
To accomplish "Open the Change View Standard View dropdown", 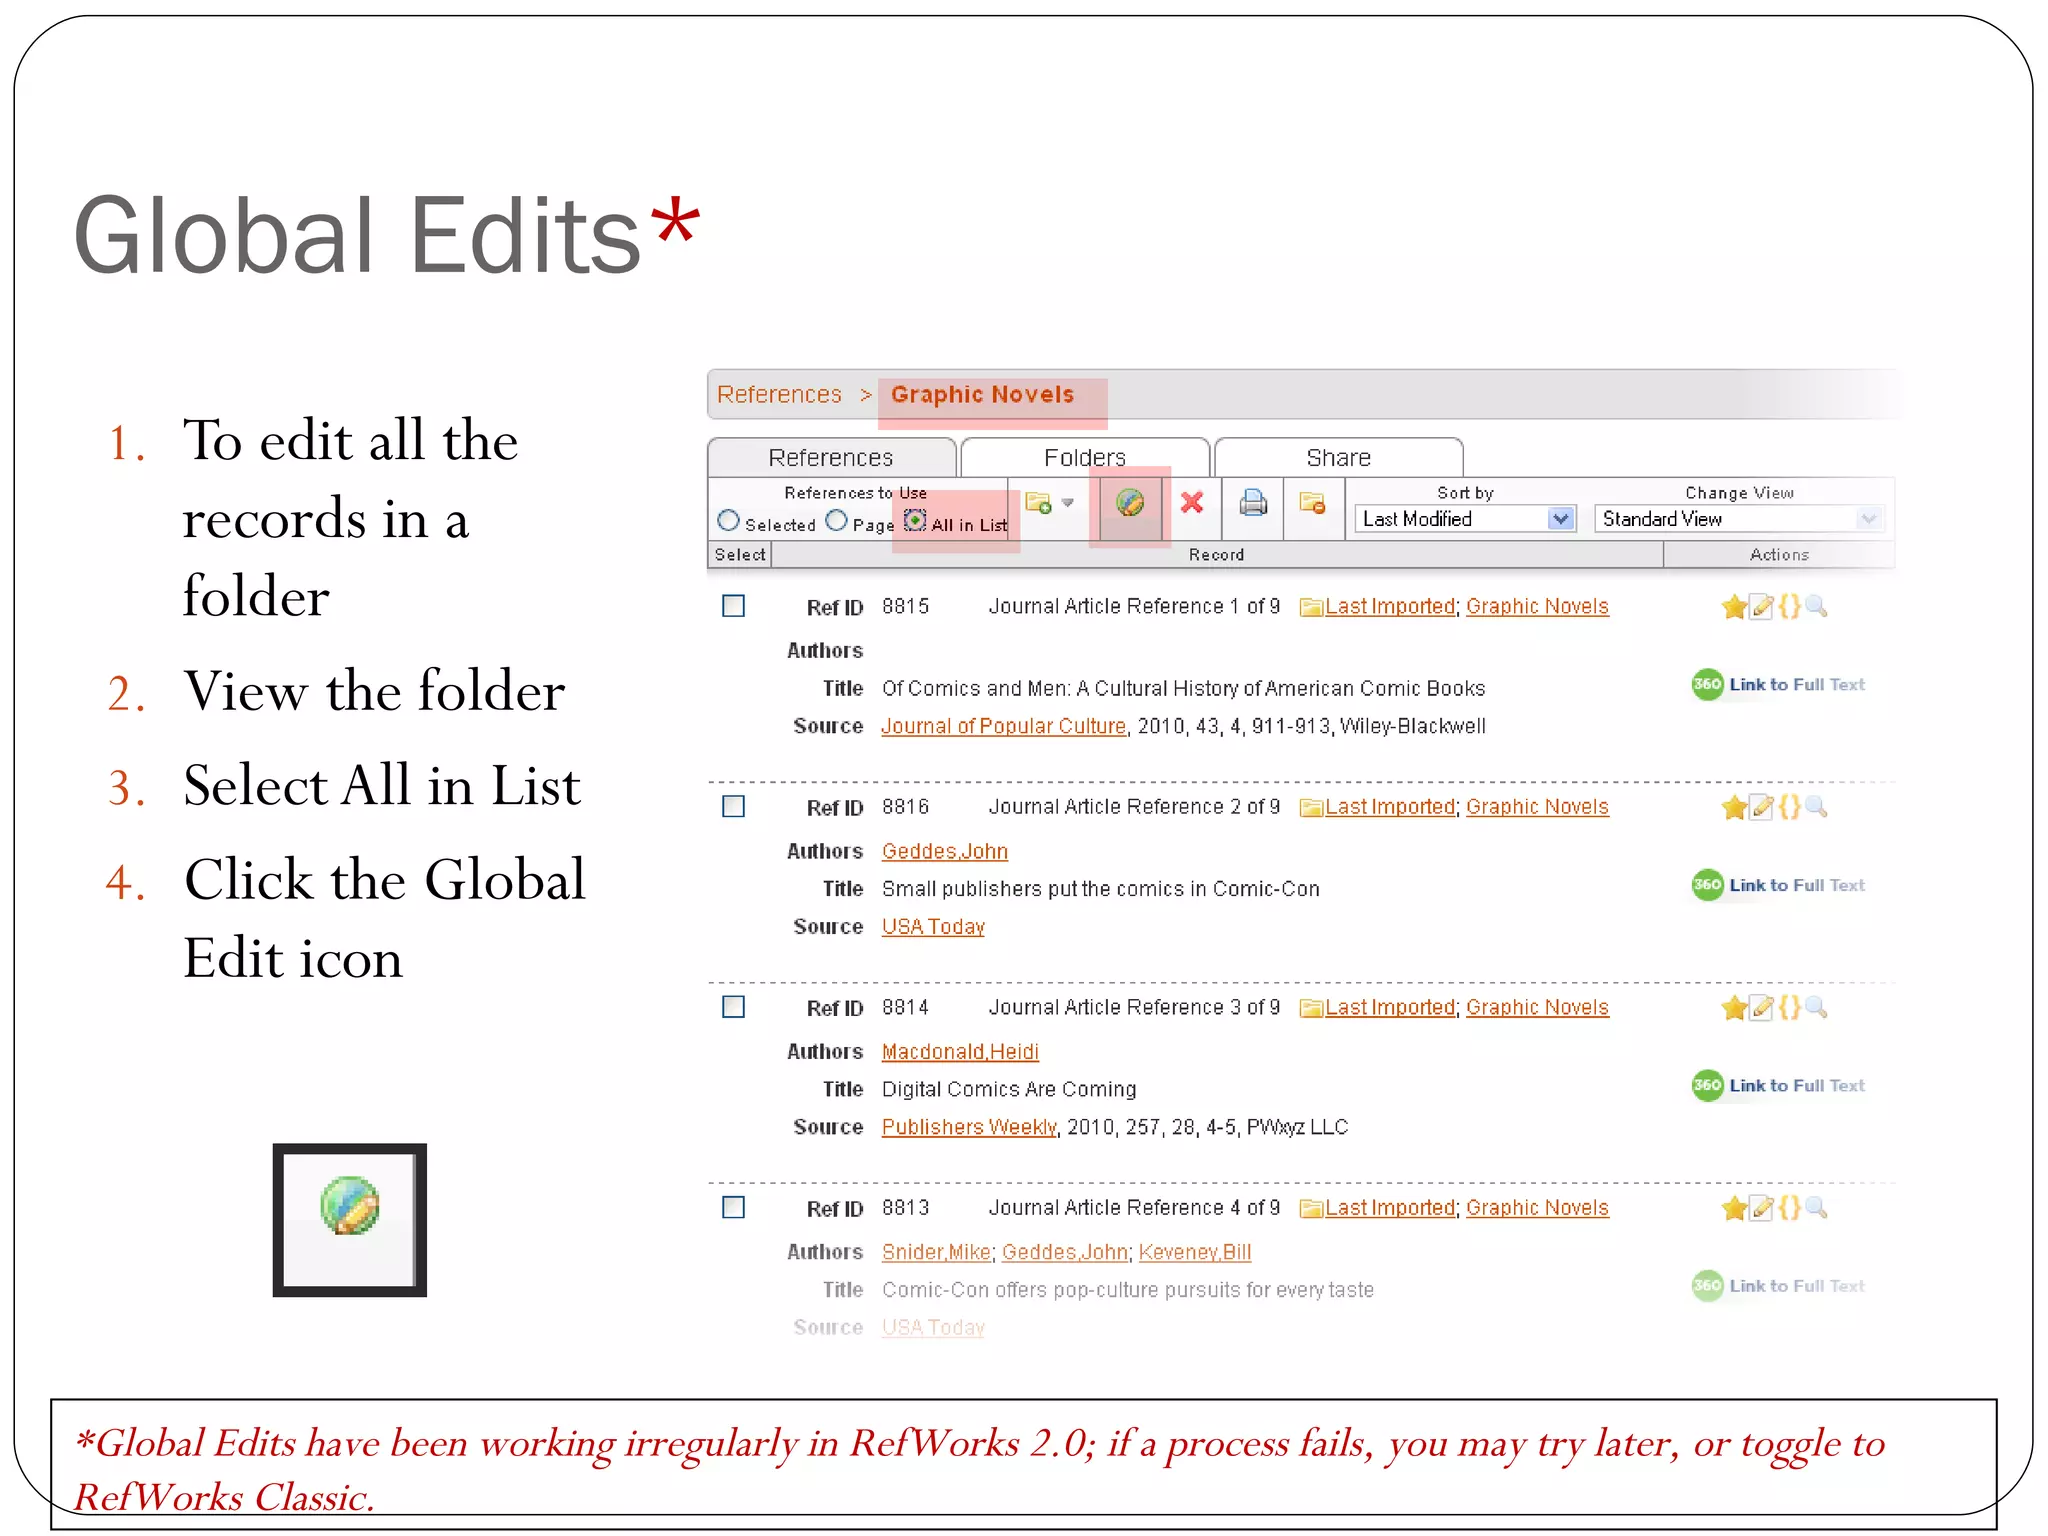I will click(x=1739, y=519).
